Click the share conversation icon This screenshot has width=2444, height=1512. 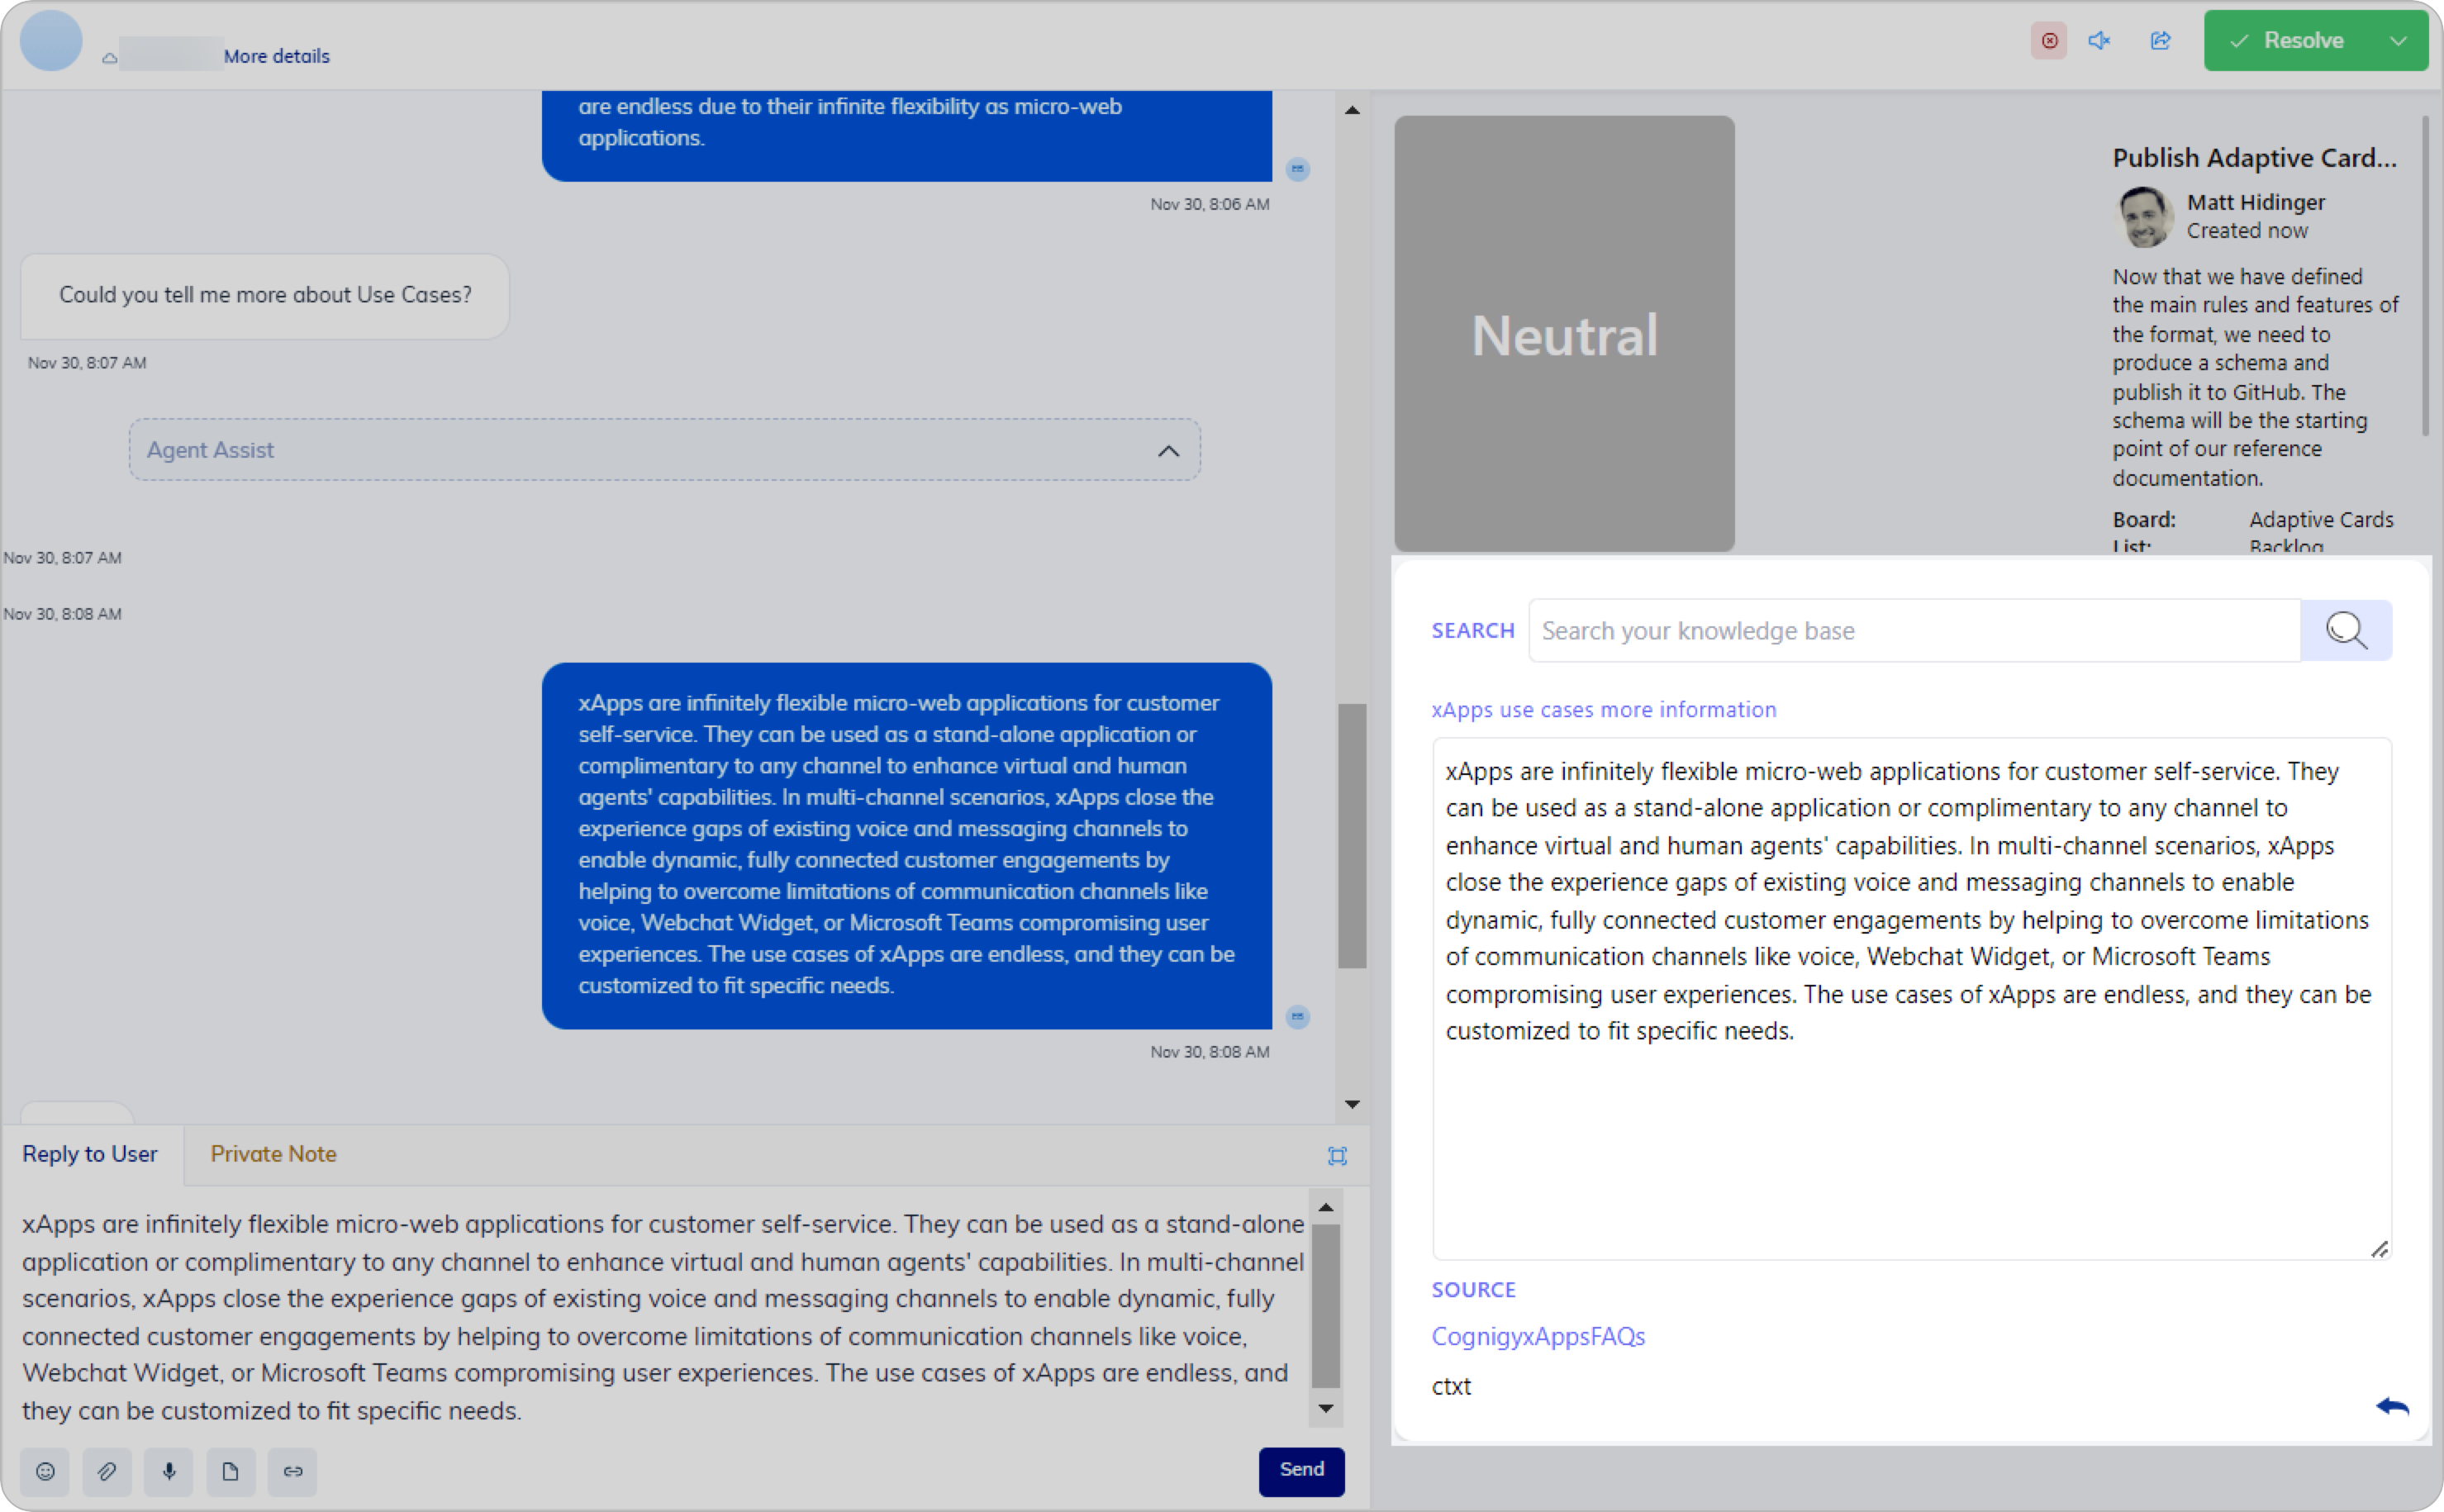click(2160, 41)
